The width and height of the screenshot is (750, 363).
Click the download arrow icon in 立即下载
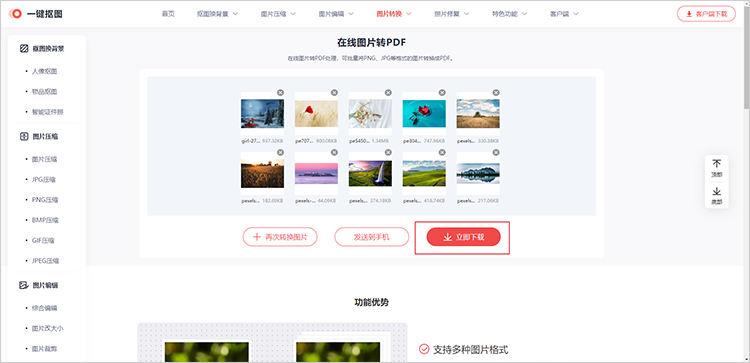click(x=448, y=237)
